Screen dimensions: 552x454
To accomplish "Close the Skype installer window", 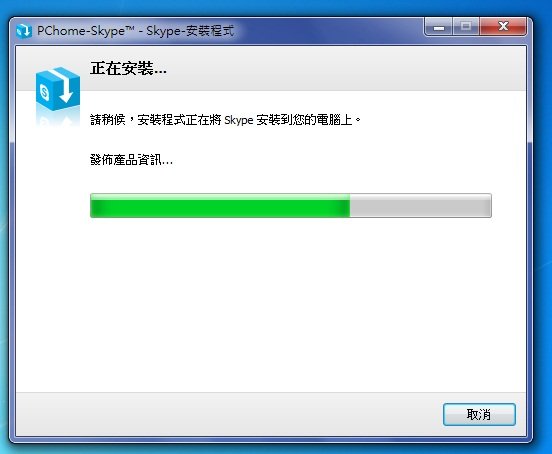I will (503, 27).
